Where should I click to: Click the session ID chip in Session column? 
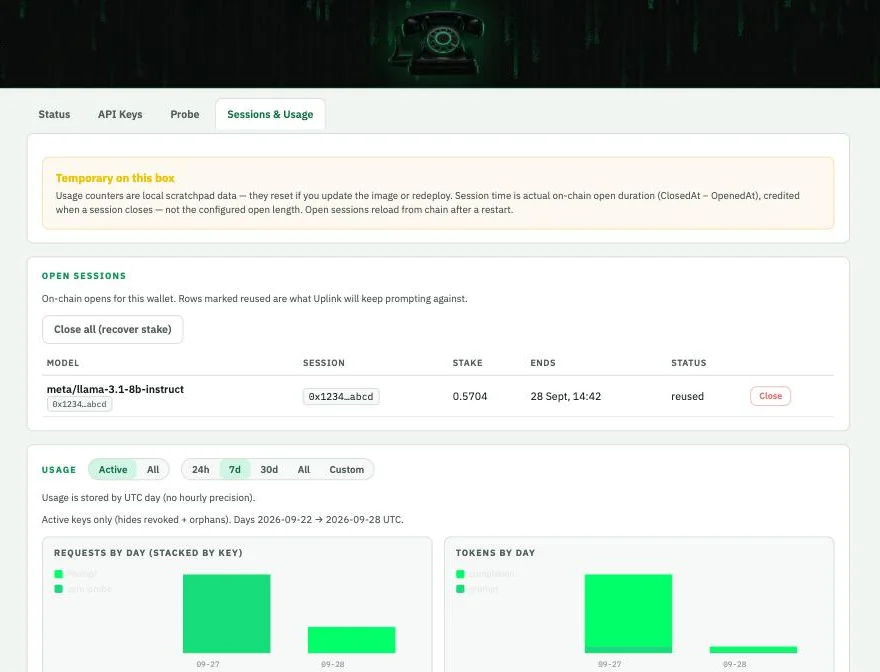(x=341, y=396)
